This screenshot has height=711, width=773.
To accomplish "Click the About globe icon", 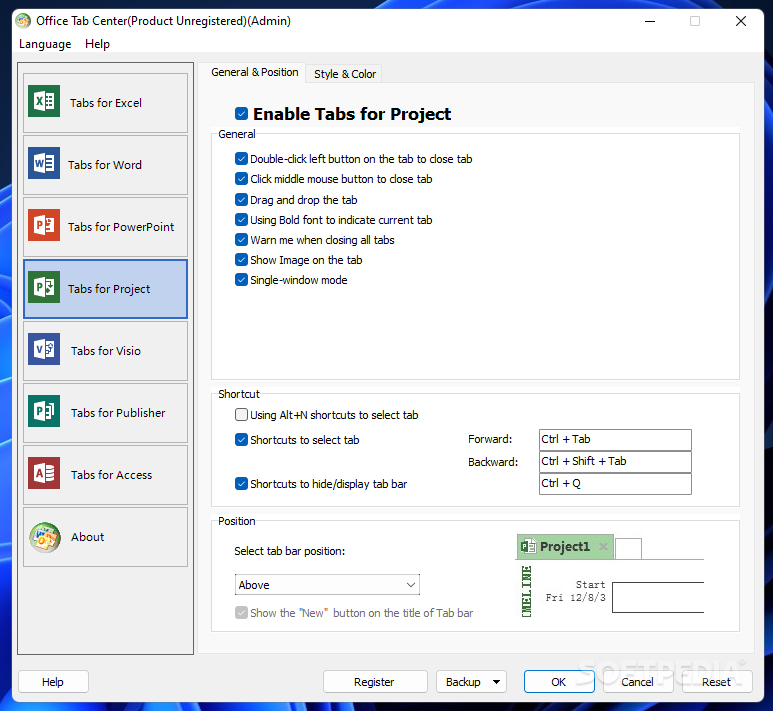I will click(x=45, y=537).
